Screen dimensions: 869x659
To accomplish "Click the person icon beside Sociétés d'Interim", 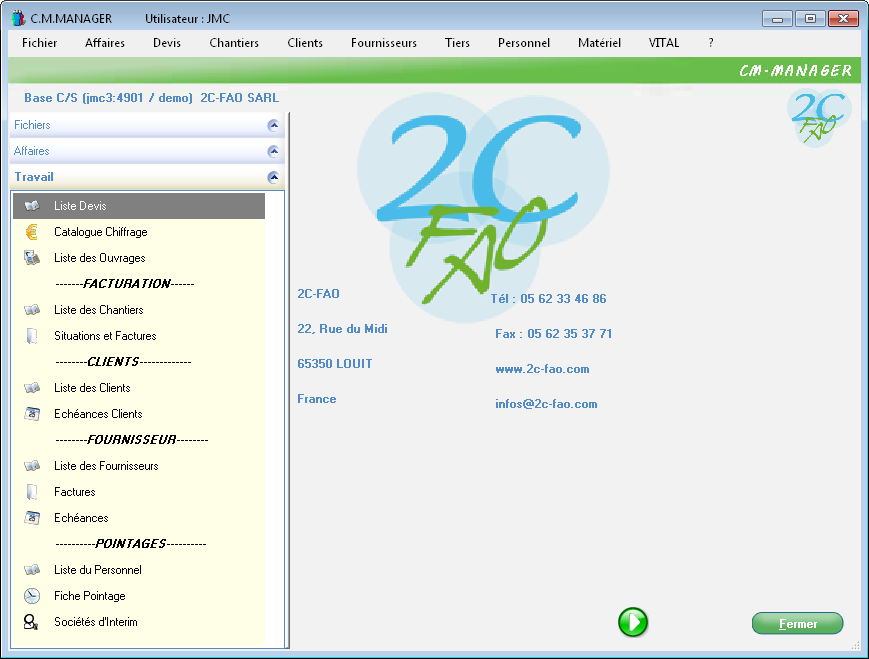I will (x=31, y=622).
